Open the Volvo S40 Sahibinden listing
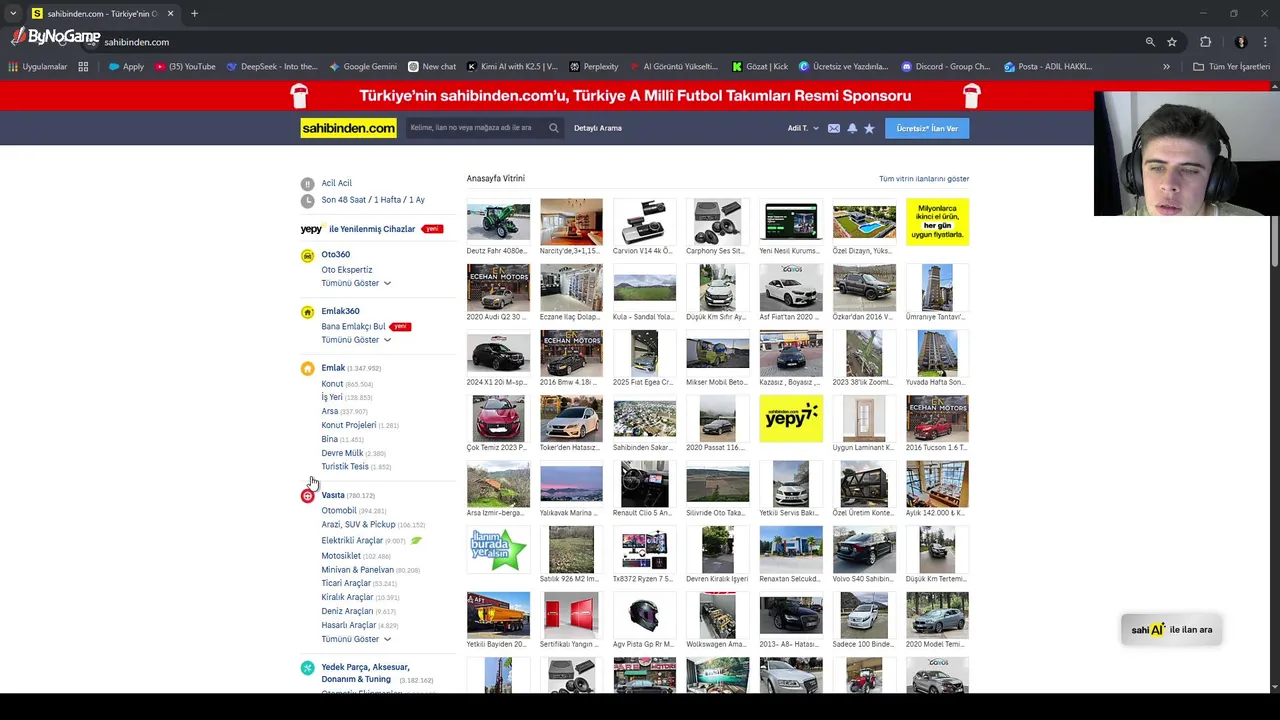Screen dimensions: 1280x720 [864, 550]
